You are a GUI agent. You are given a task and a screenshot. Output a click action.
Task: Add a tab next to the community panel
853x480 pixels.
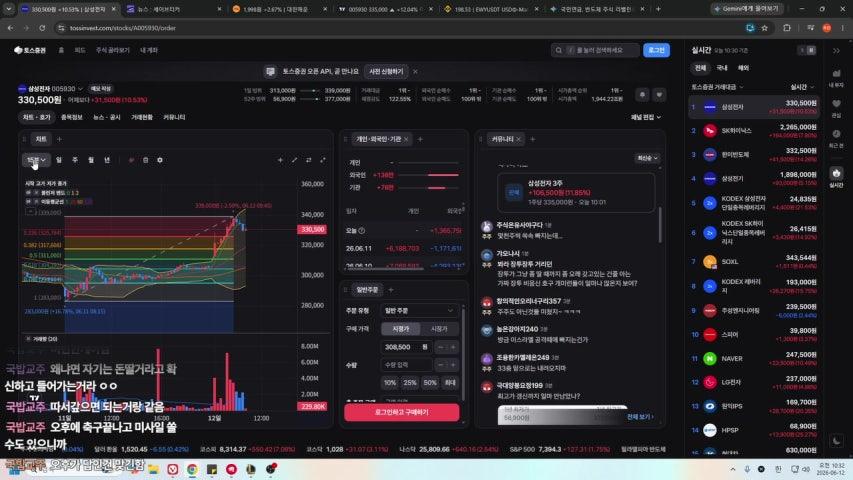(x=533, y=139)
